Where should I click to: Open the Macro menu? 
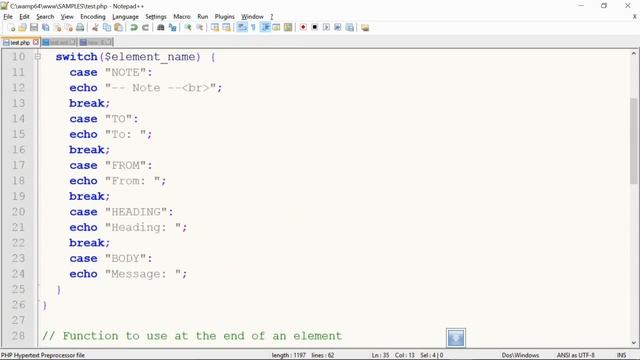point(182,17)
